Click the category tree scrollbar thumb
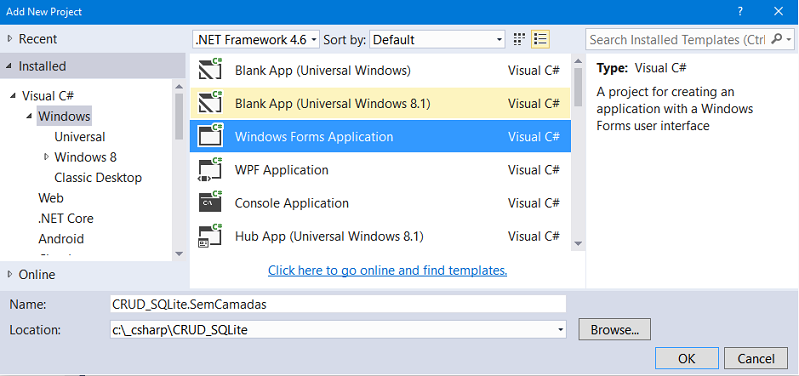 (x=179, y=116)
